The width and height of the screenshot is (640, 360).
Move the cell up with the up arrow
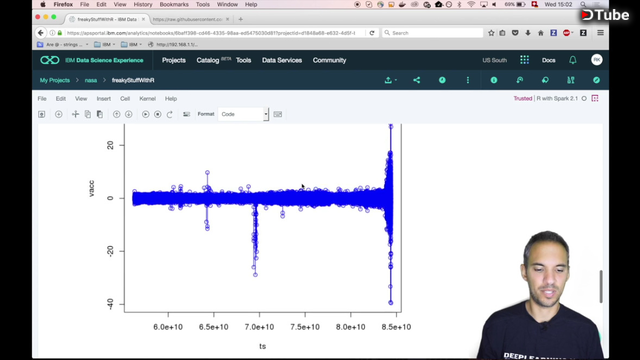tap(117, 114)
